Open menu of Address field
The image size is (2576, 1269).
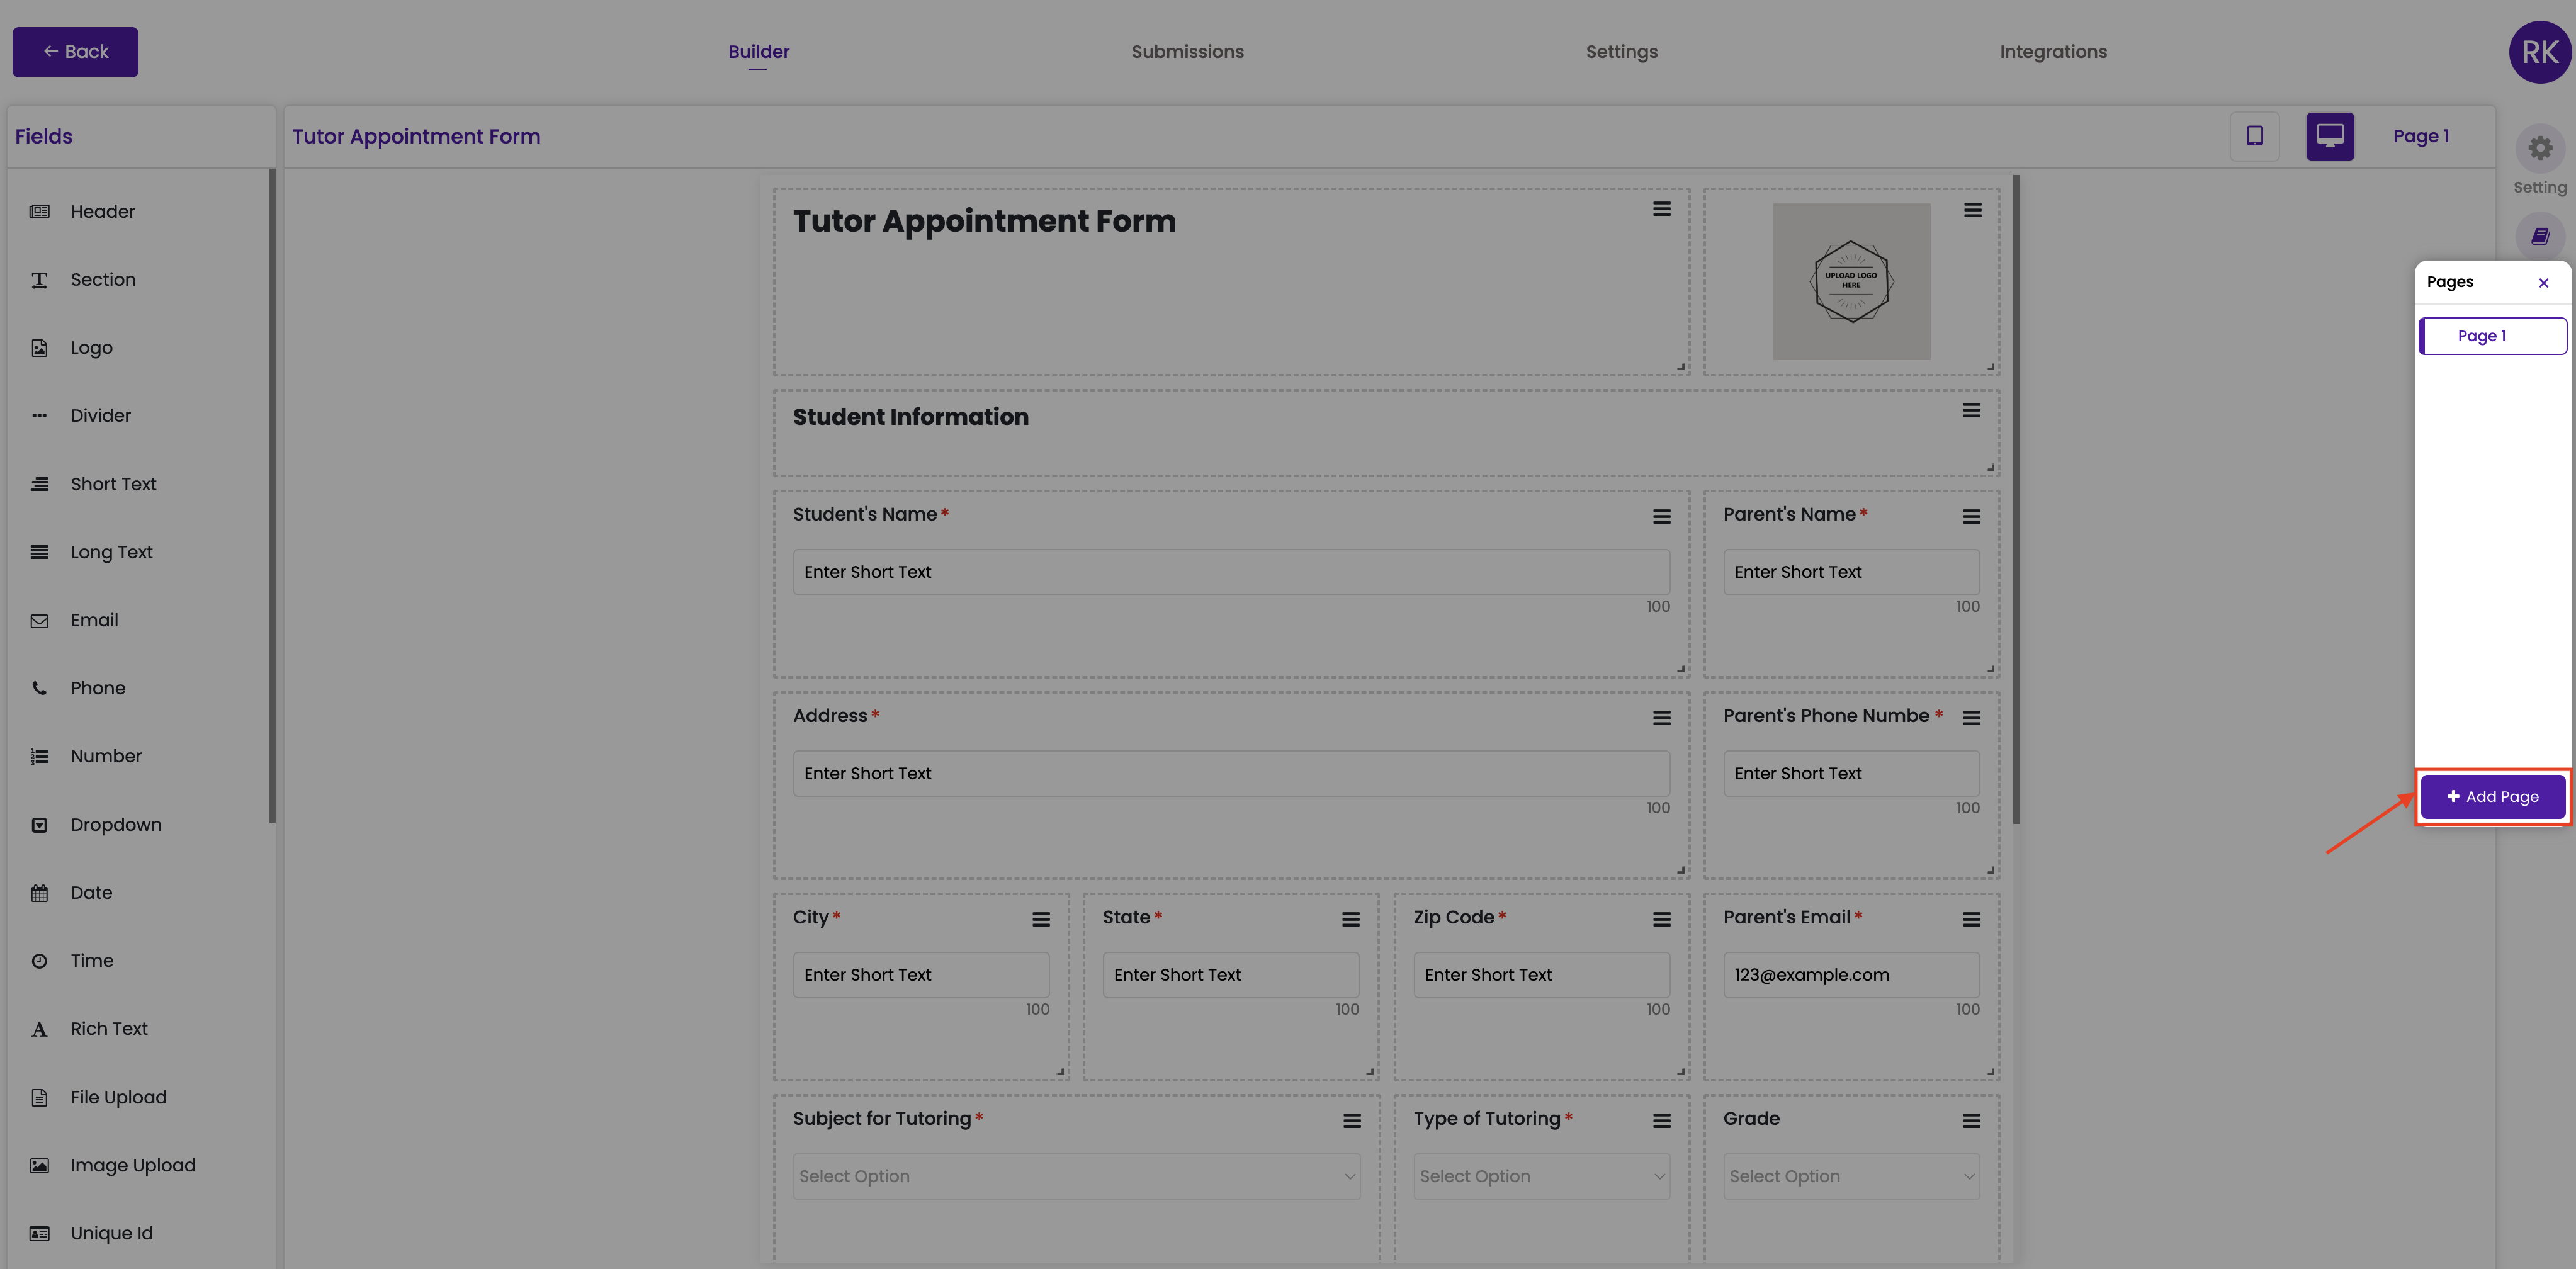click(1661, 718)
